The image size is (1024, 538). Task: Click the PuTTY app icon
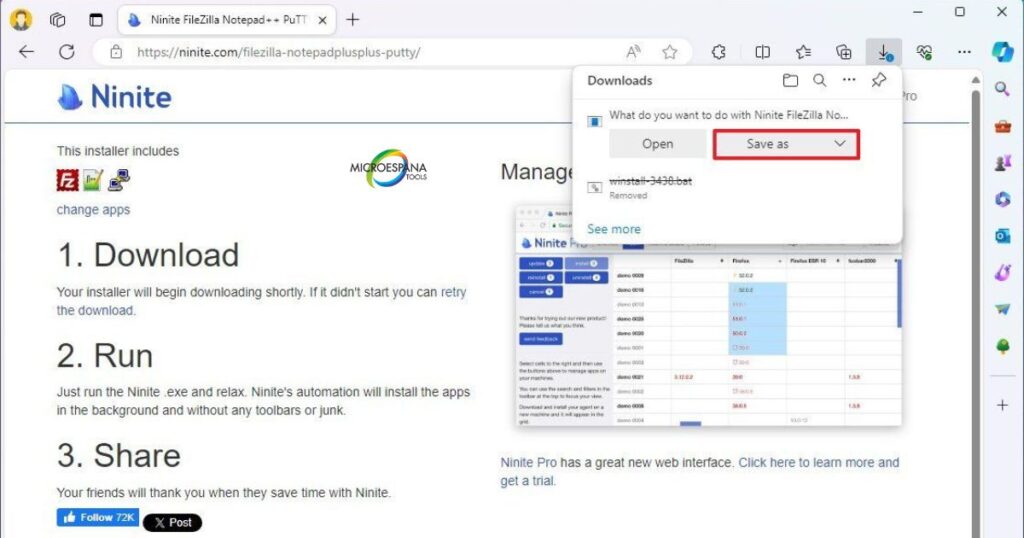tap(119, 180)
